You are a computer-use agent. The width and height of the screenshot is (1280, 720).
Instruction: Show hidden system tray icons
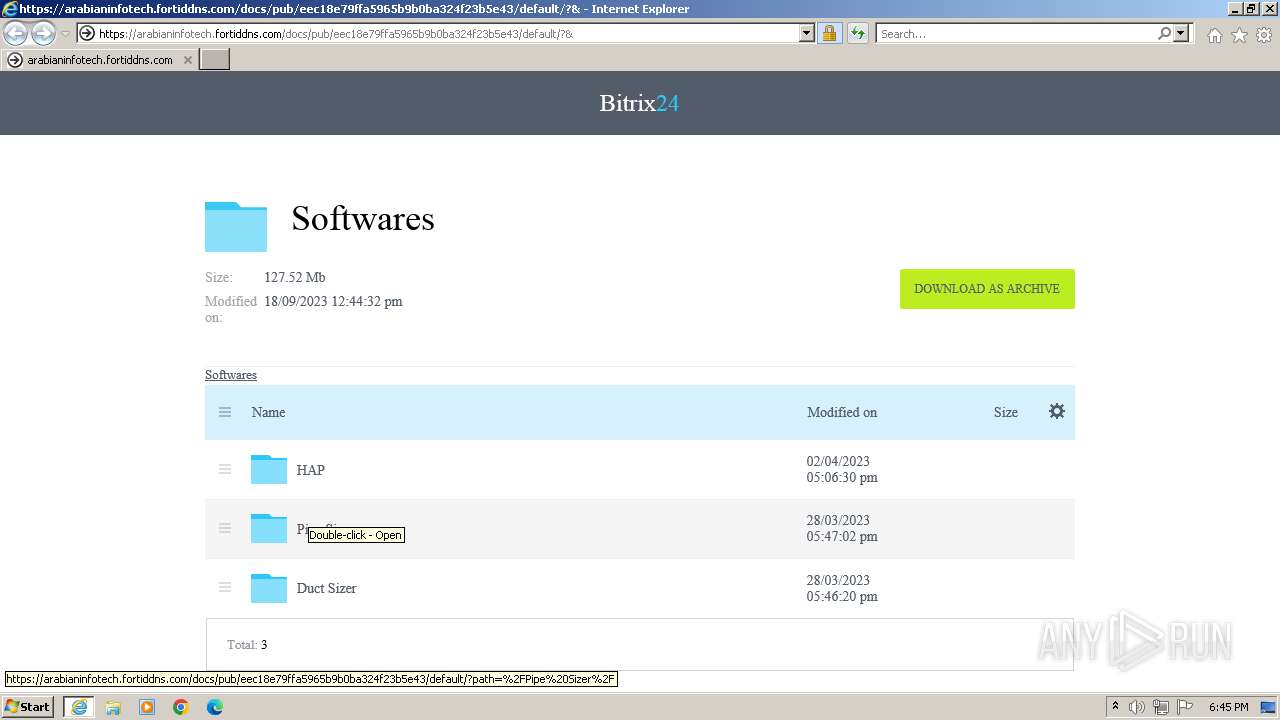(x=1115, y=707)
